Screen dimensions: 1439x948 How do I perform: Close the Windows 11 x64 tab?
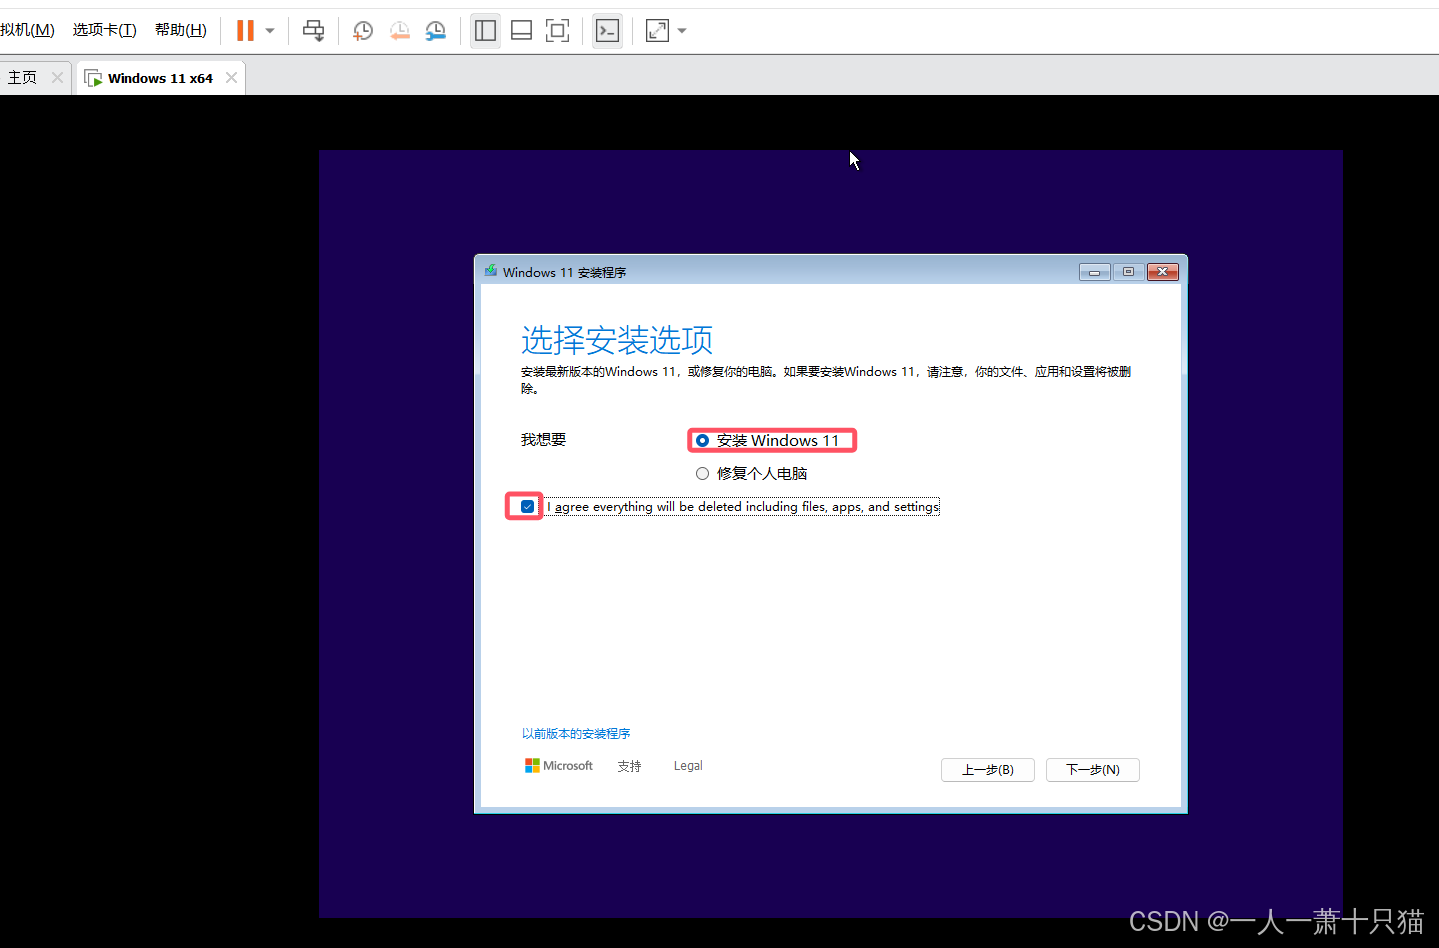pos(232,78)
